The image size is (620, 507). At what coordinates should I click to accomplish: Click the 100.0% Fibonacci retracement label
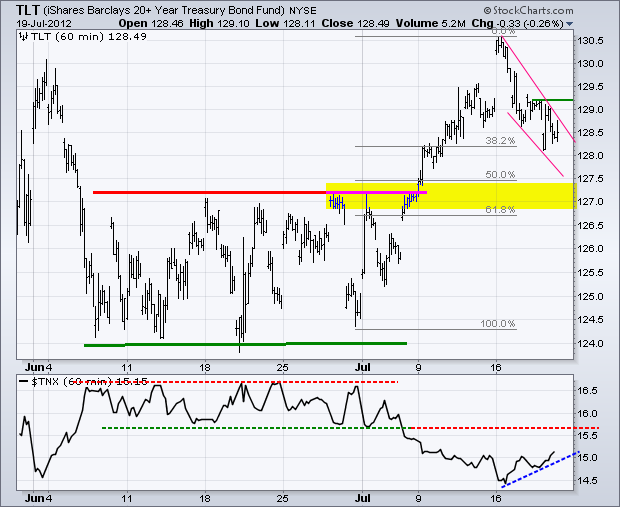tap(498, 323)
